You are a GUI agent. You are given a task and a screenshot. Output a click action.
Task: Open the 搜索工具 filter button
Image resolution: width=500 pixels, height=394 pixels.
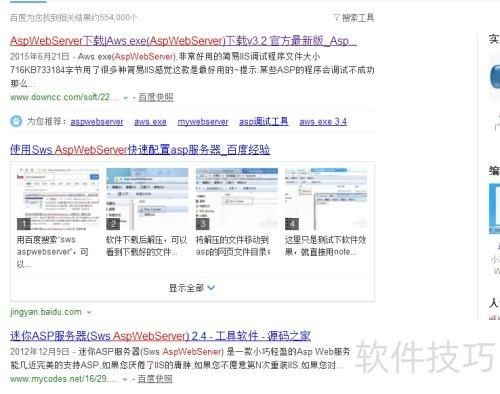(x=354, y=17)
